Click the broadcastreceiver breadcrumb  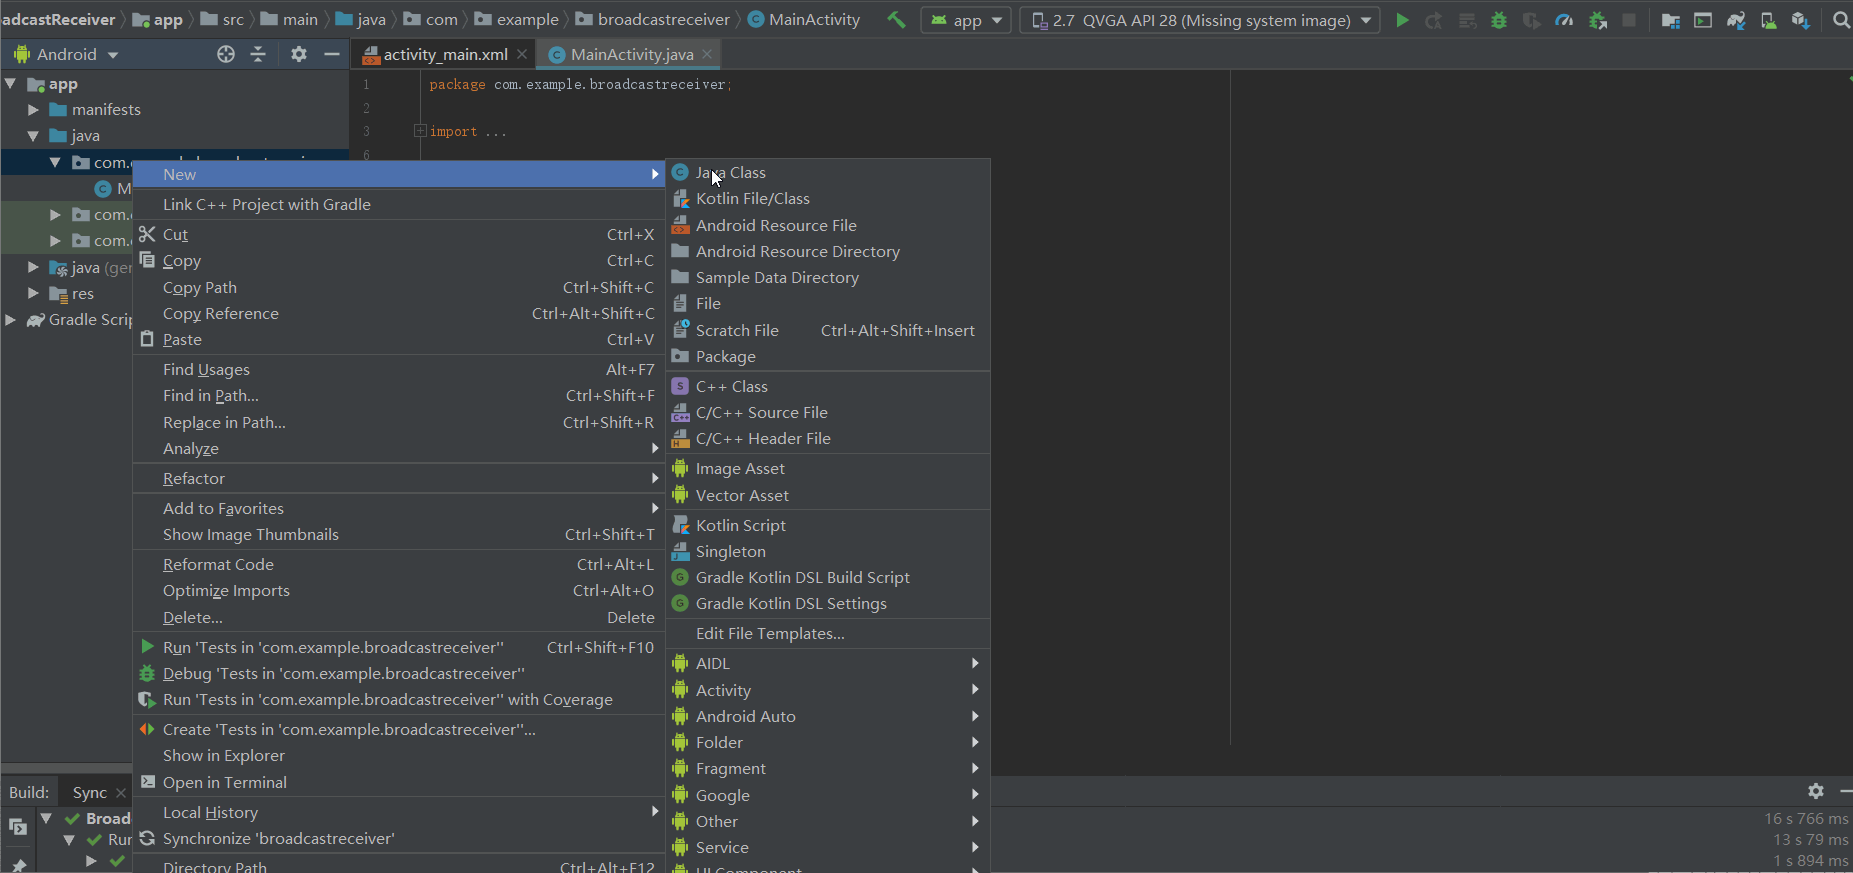pos(654,19)
